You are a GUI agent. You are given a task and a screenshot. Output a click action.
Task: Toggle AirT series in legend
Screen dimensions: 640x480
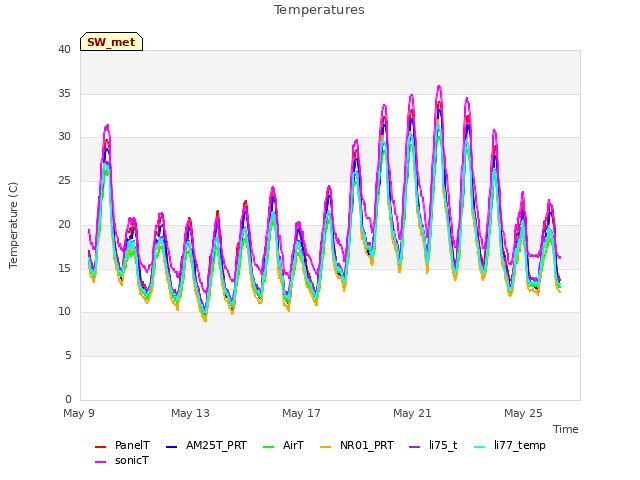(x=283, y=445)
